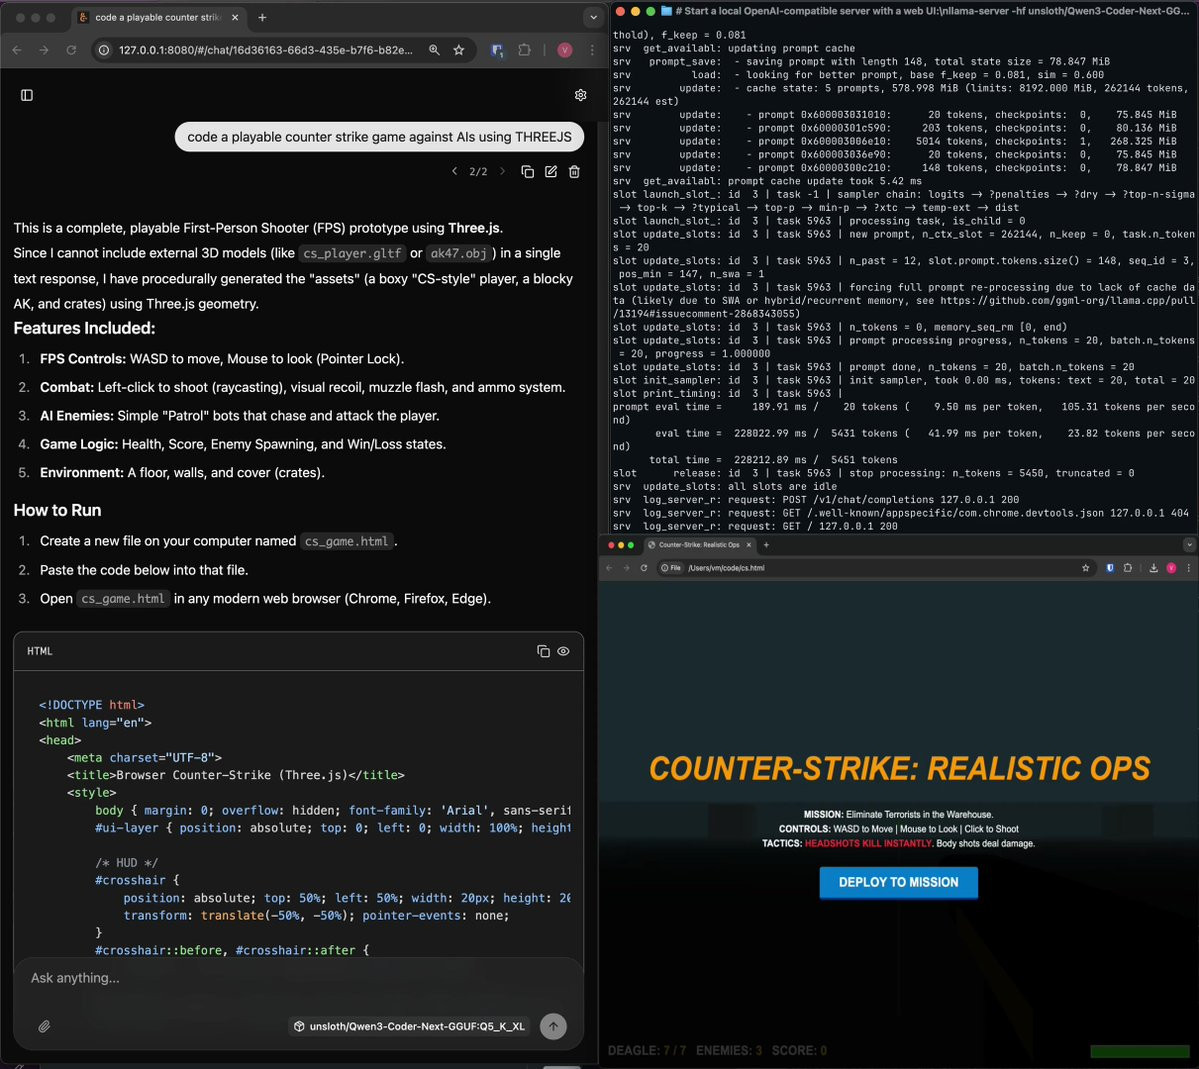The width and height of the screenshot is (1199, 1069).
Task: Click the green health bar in game
Action: (1139, 1051)
